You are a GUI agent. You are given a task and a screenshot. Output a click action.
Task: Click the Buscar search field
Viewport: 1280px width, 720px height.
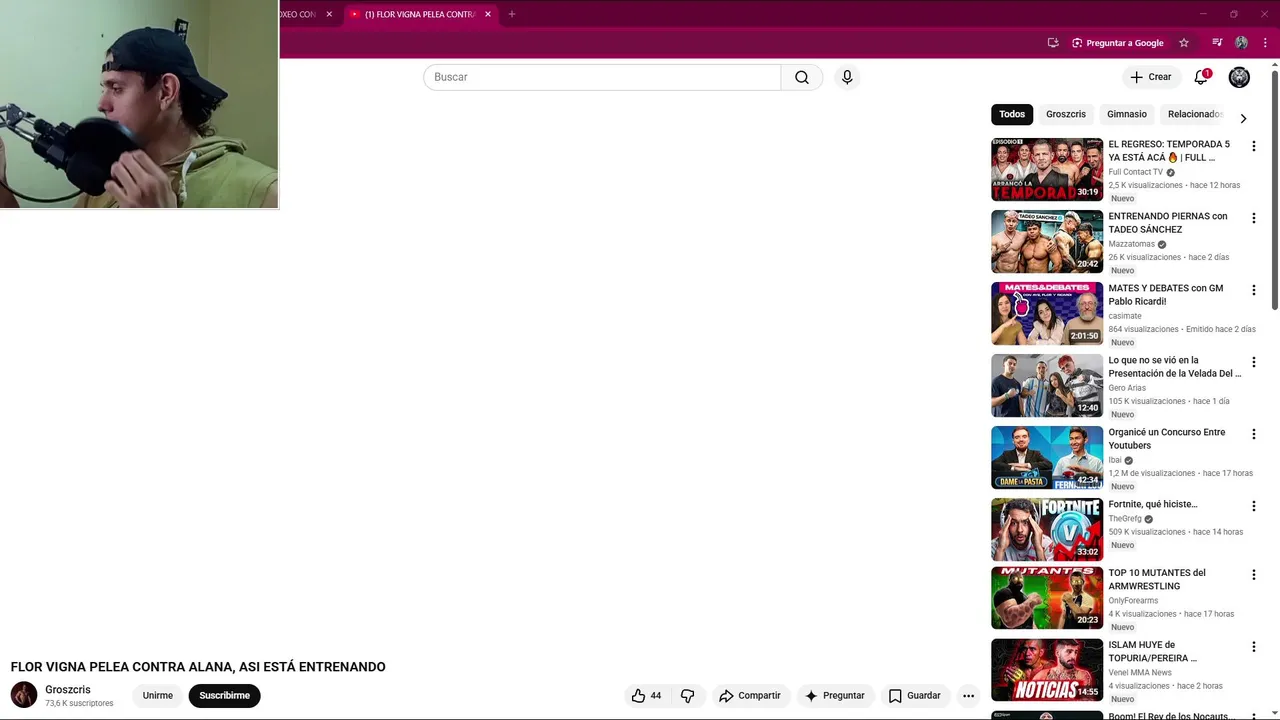[x=602, y=77]
